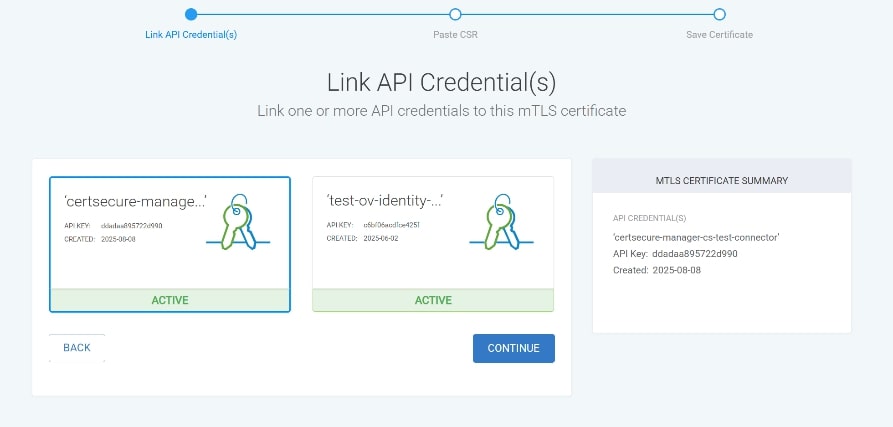
Task: Click created date 2025-06-02 on test-ov-identity card
Action: [x=381, y=238]
